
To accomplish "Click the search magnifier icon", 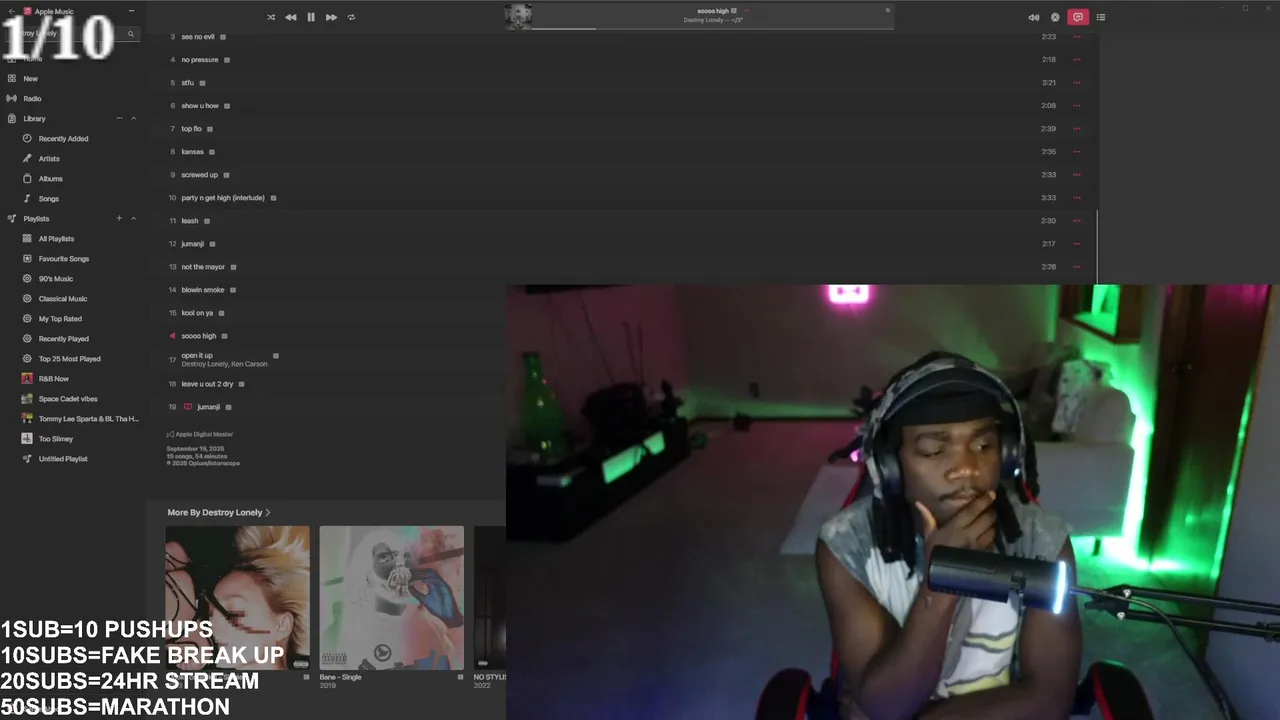I will point(130,34).
